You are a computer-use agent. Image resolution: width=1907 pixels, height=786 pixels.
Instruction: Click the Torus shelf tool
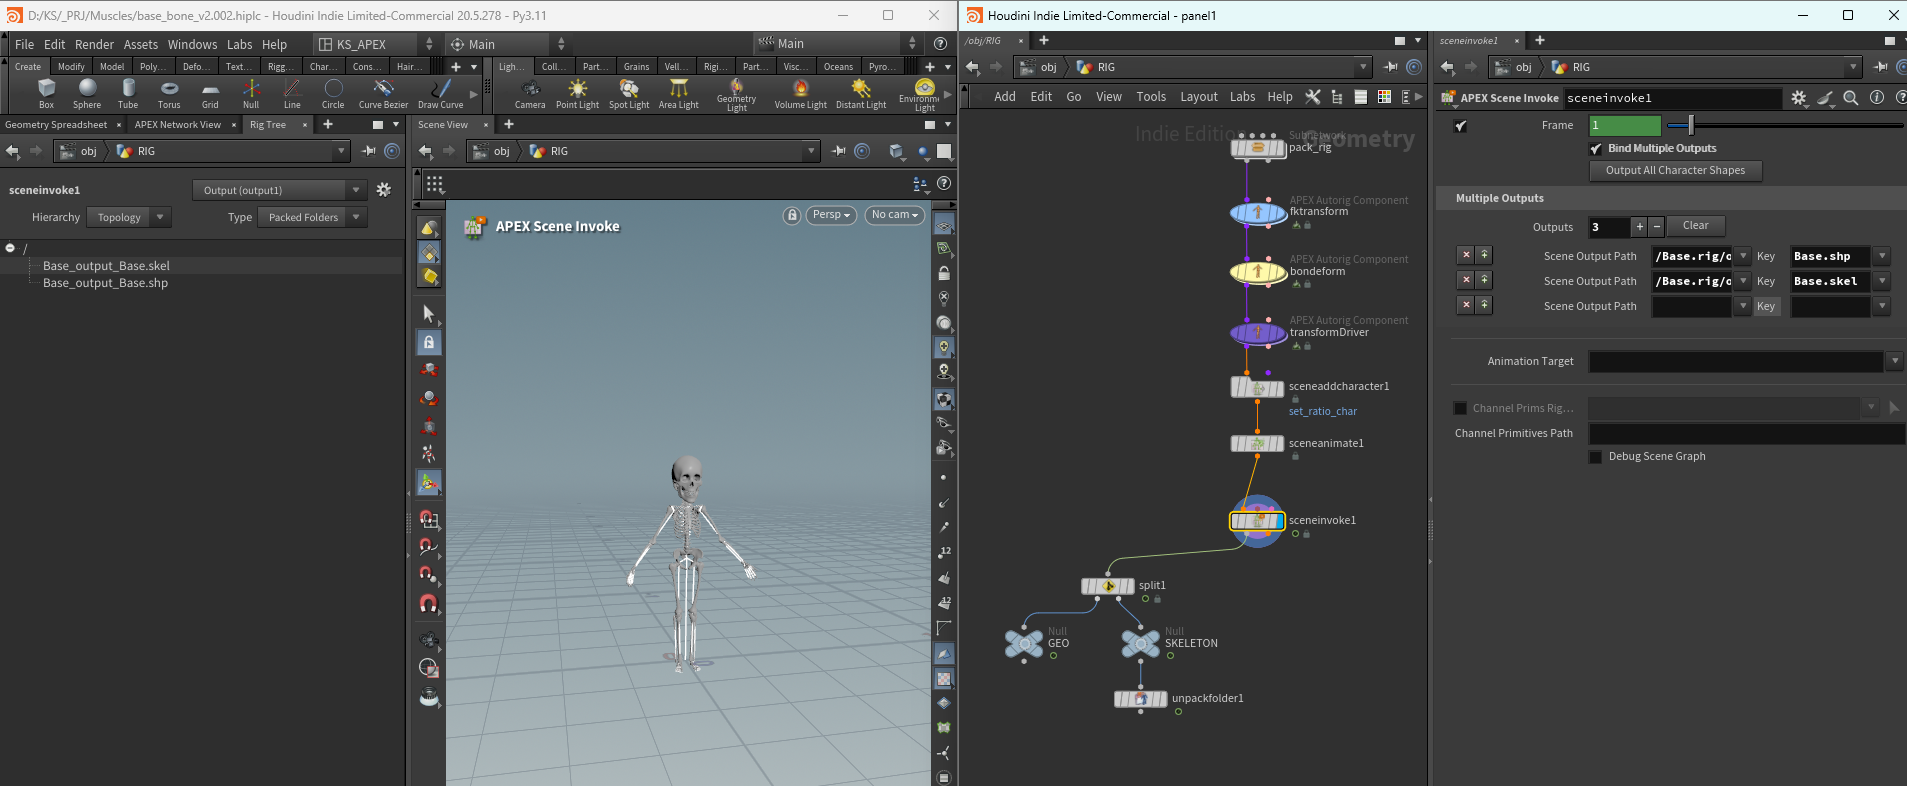[169, 93]
